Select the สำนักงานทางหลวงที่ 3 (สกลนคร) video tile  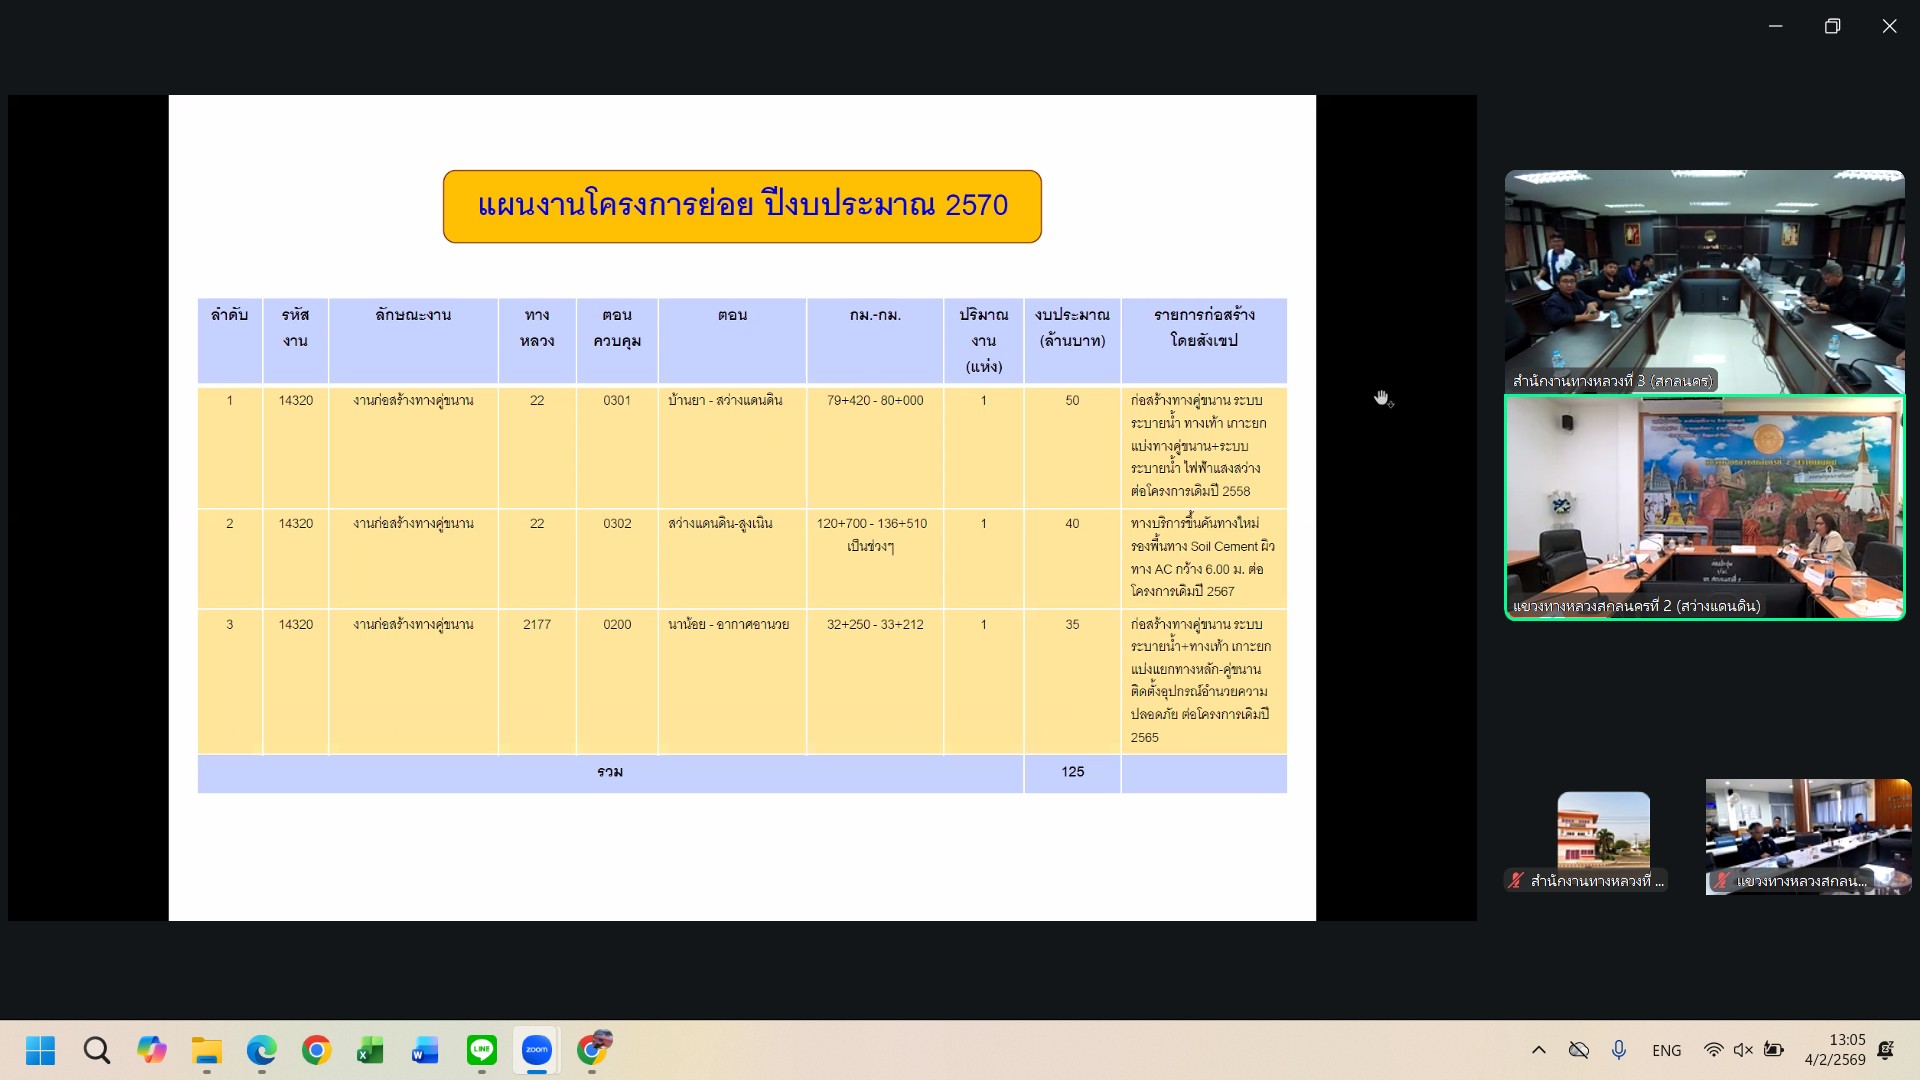pyautogui.click(x=1704, y=281)
